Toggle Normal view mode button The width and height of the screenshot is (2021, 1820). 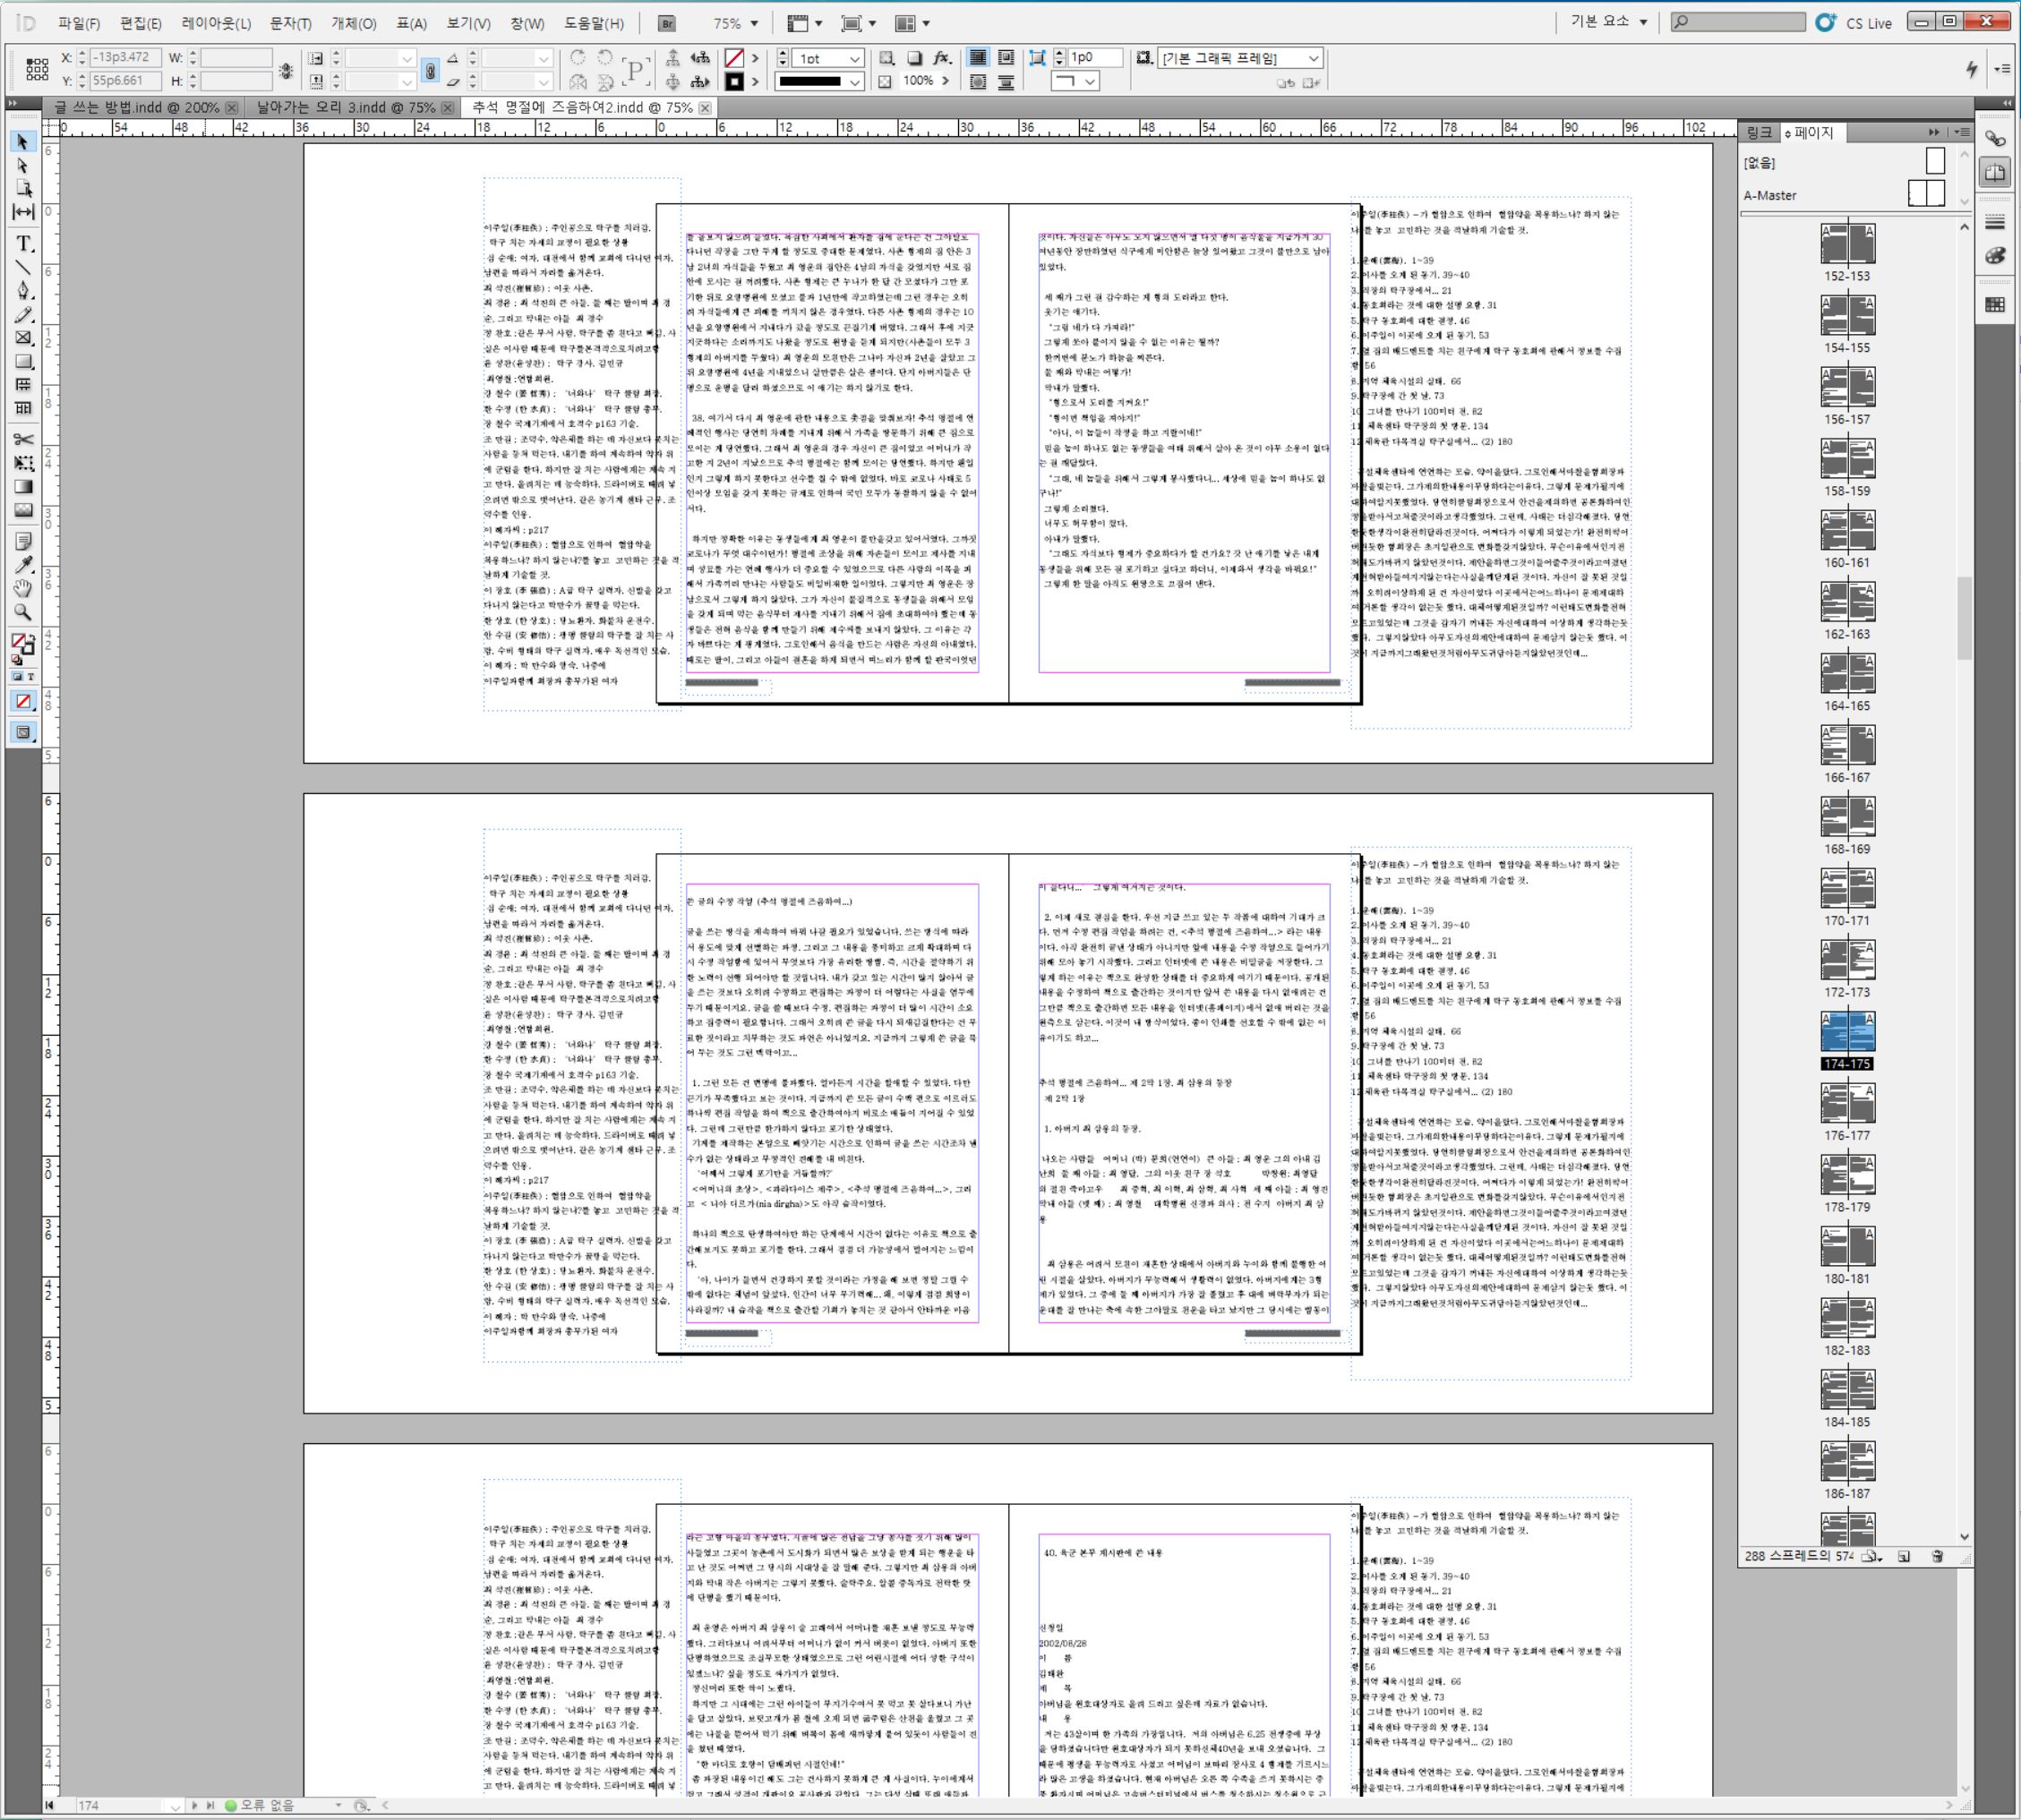click(23, 733)
